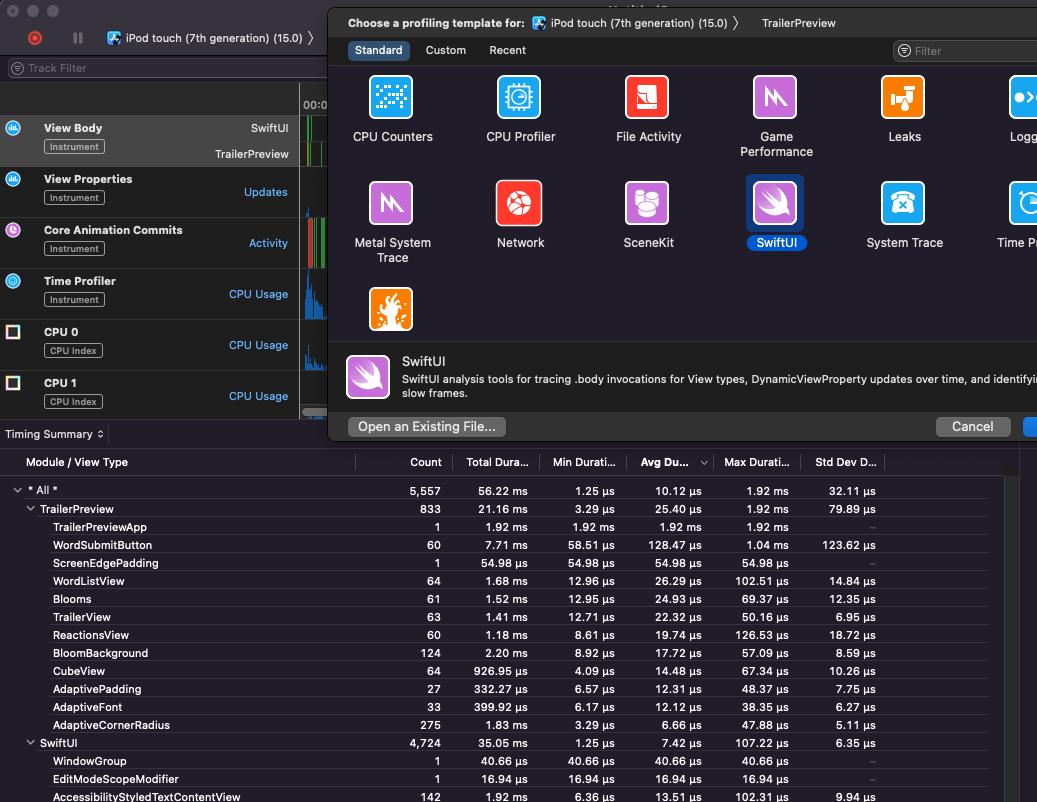Click CPU Usage label on CPU 0 track

259,345
